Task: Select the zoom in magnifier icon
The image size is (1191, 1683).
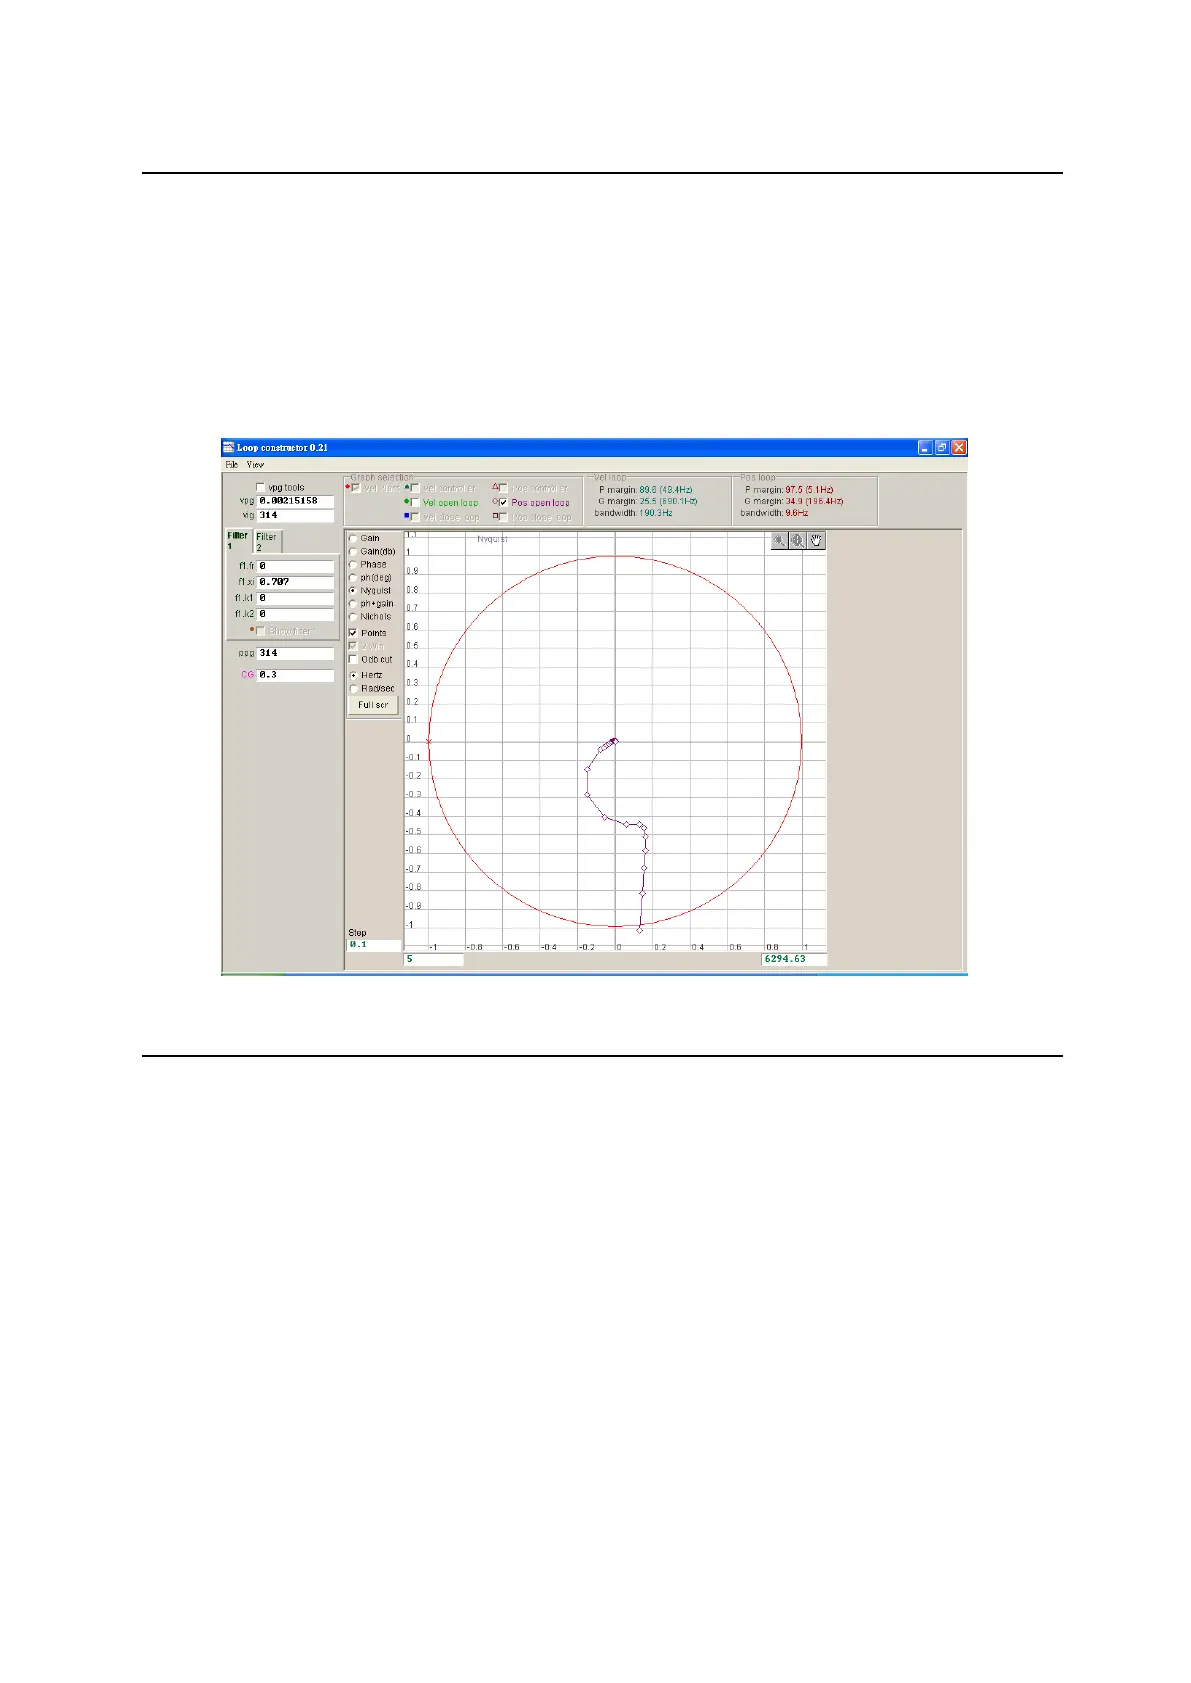Action: [798, 541]
